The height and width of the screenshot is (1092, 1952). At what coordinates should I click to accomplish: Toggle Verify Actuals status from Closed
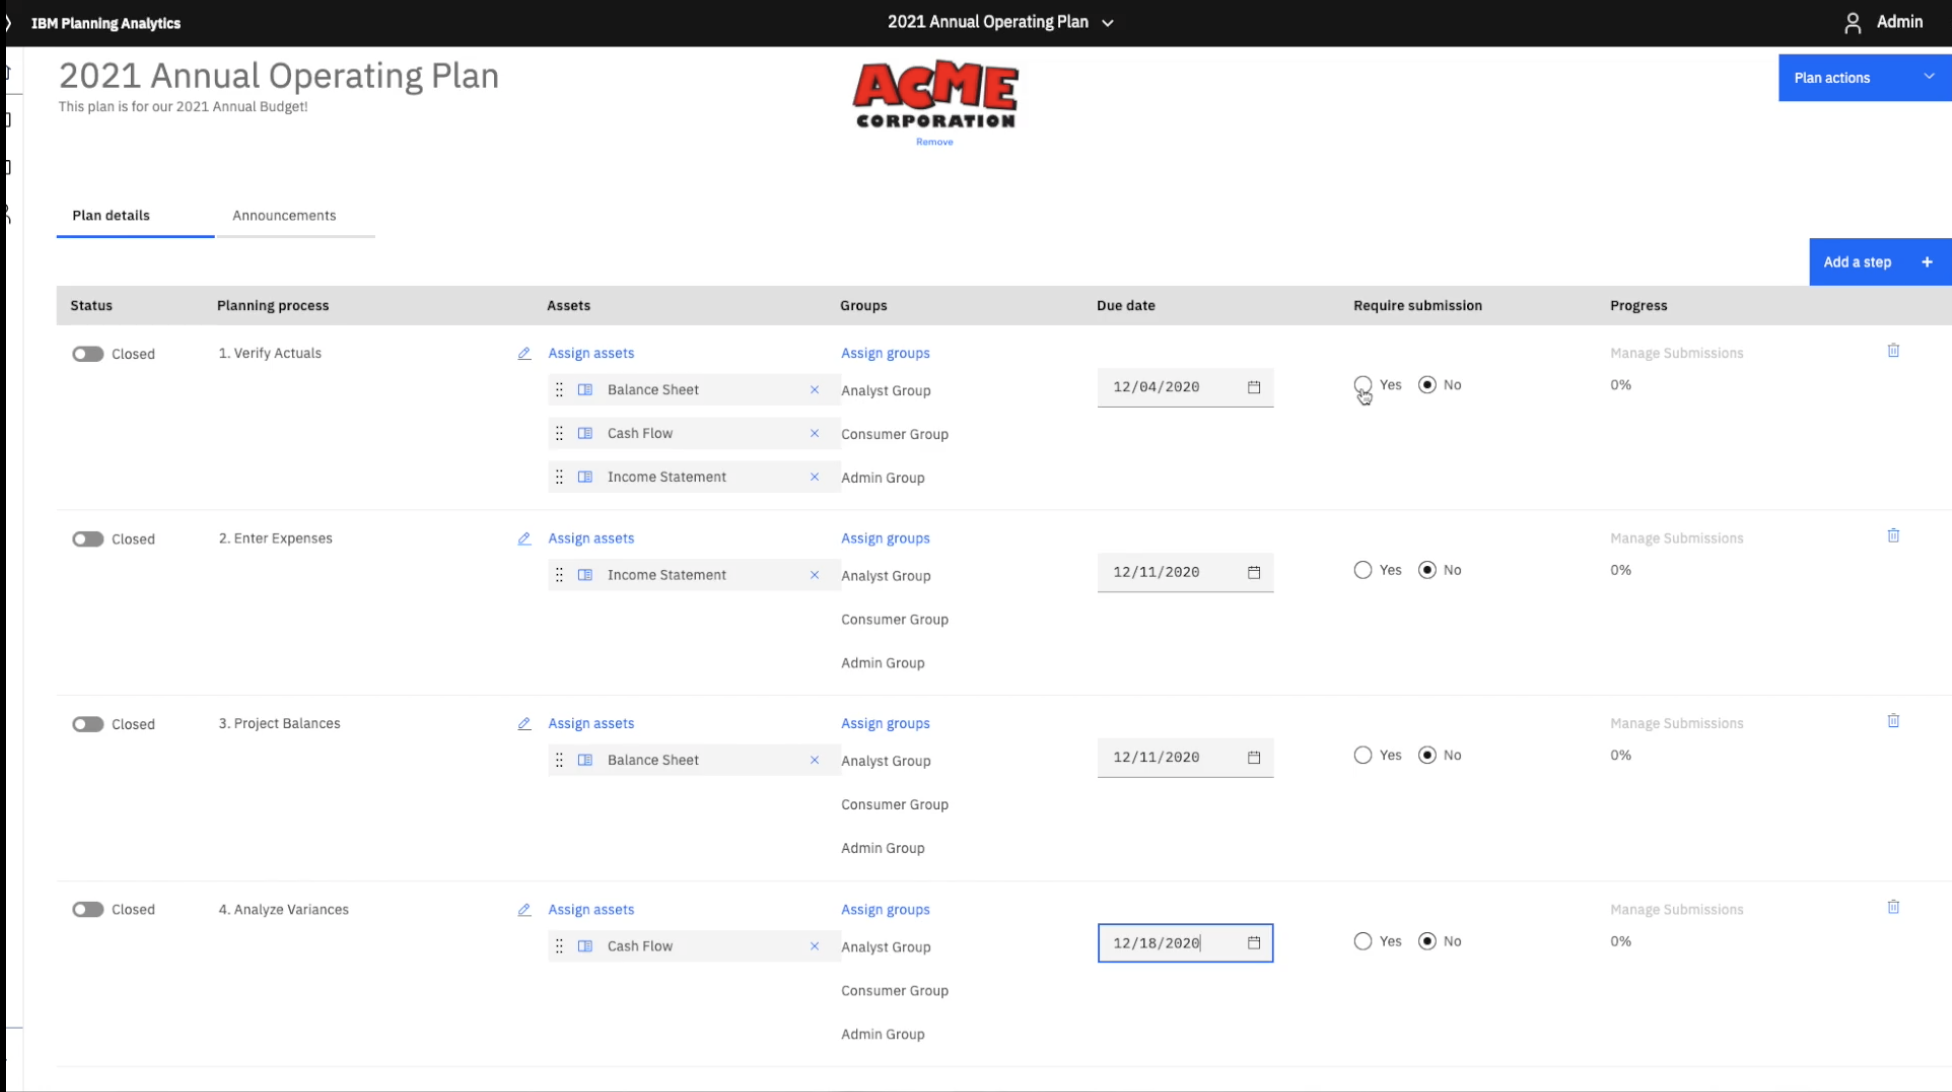(88, 353)
